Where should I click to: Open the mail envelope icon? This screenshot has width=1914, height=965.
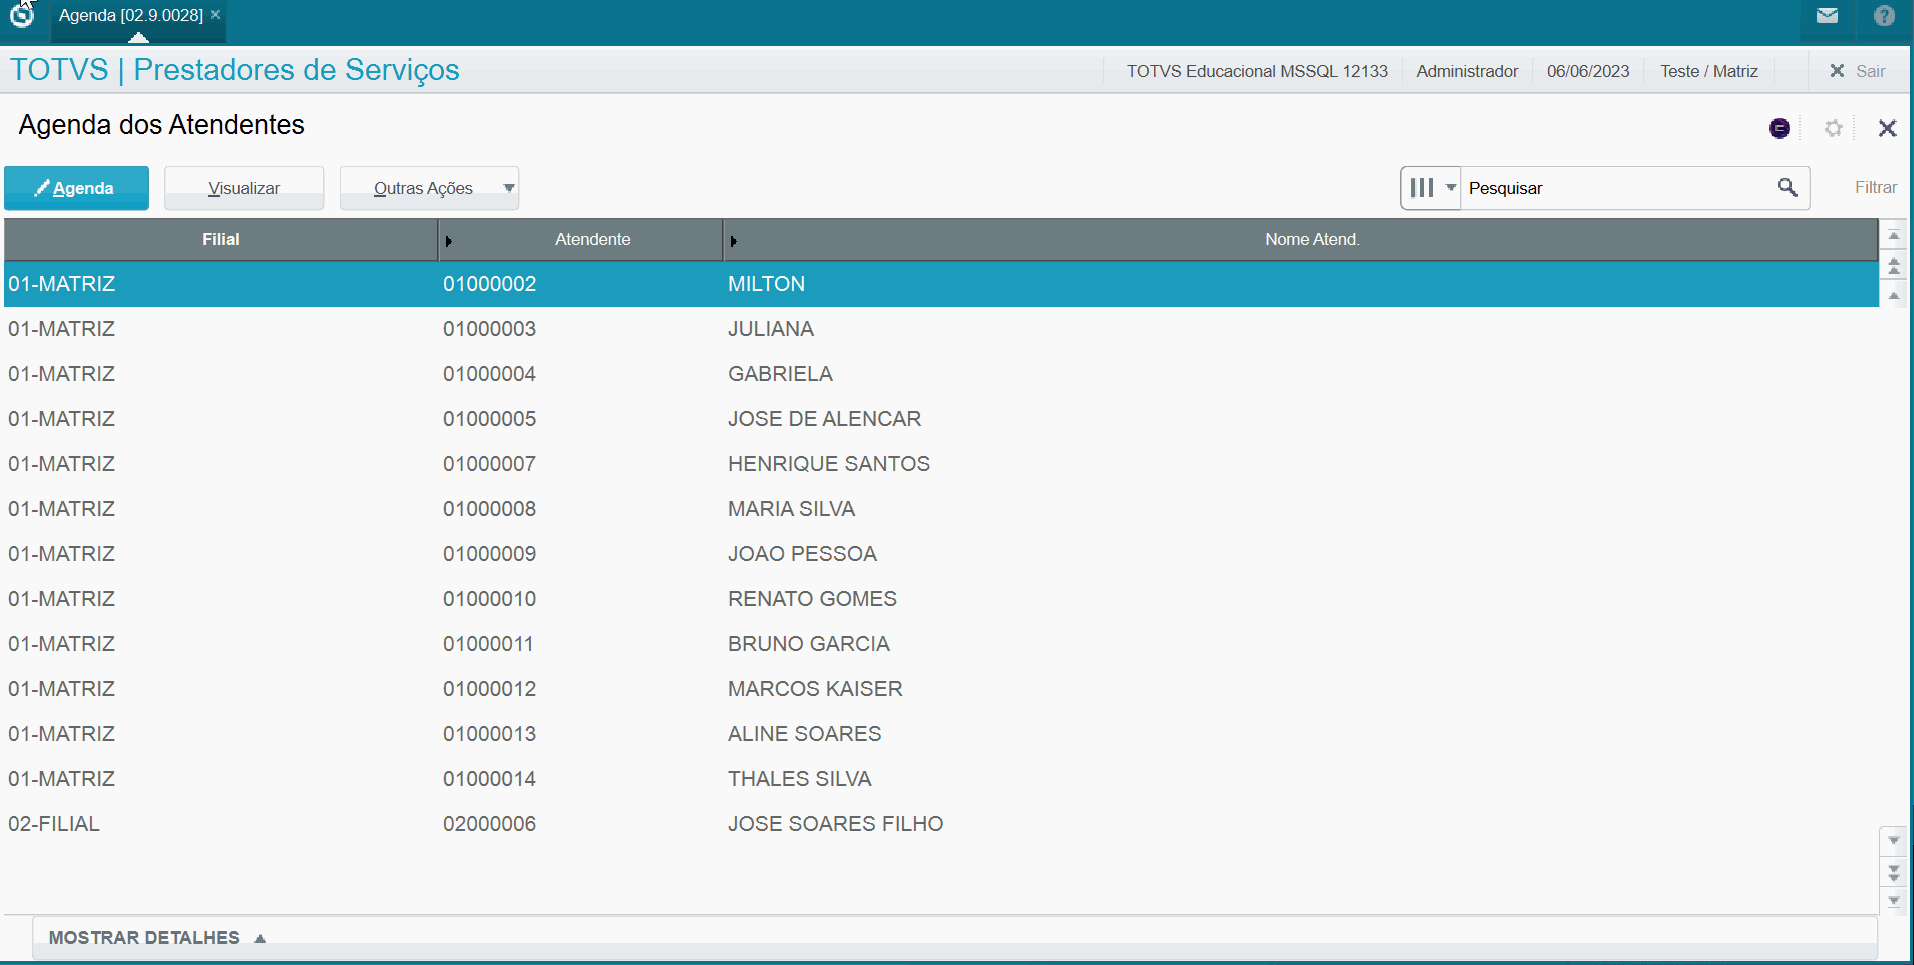[1827, 15]
